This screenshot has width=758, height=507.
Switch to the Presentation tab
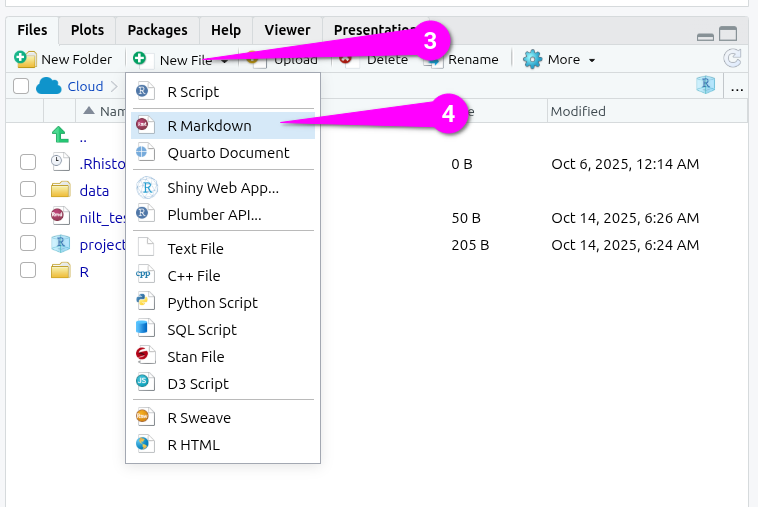[375, 30]
